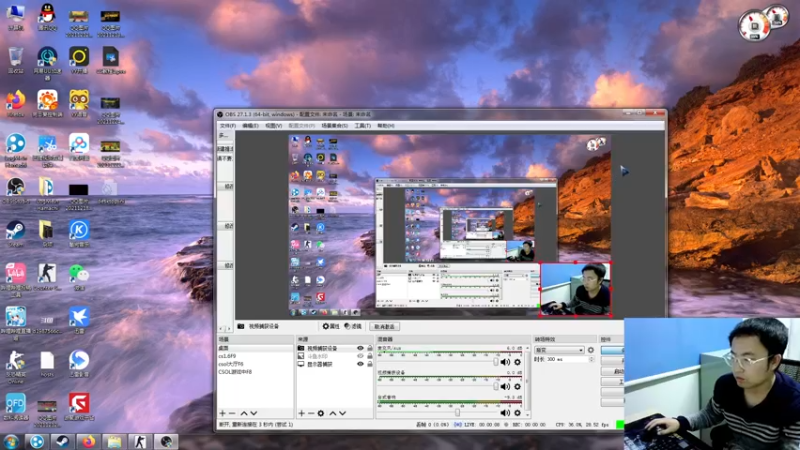Remove selected source with minus icon

311,413
